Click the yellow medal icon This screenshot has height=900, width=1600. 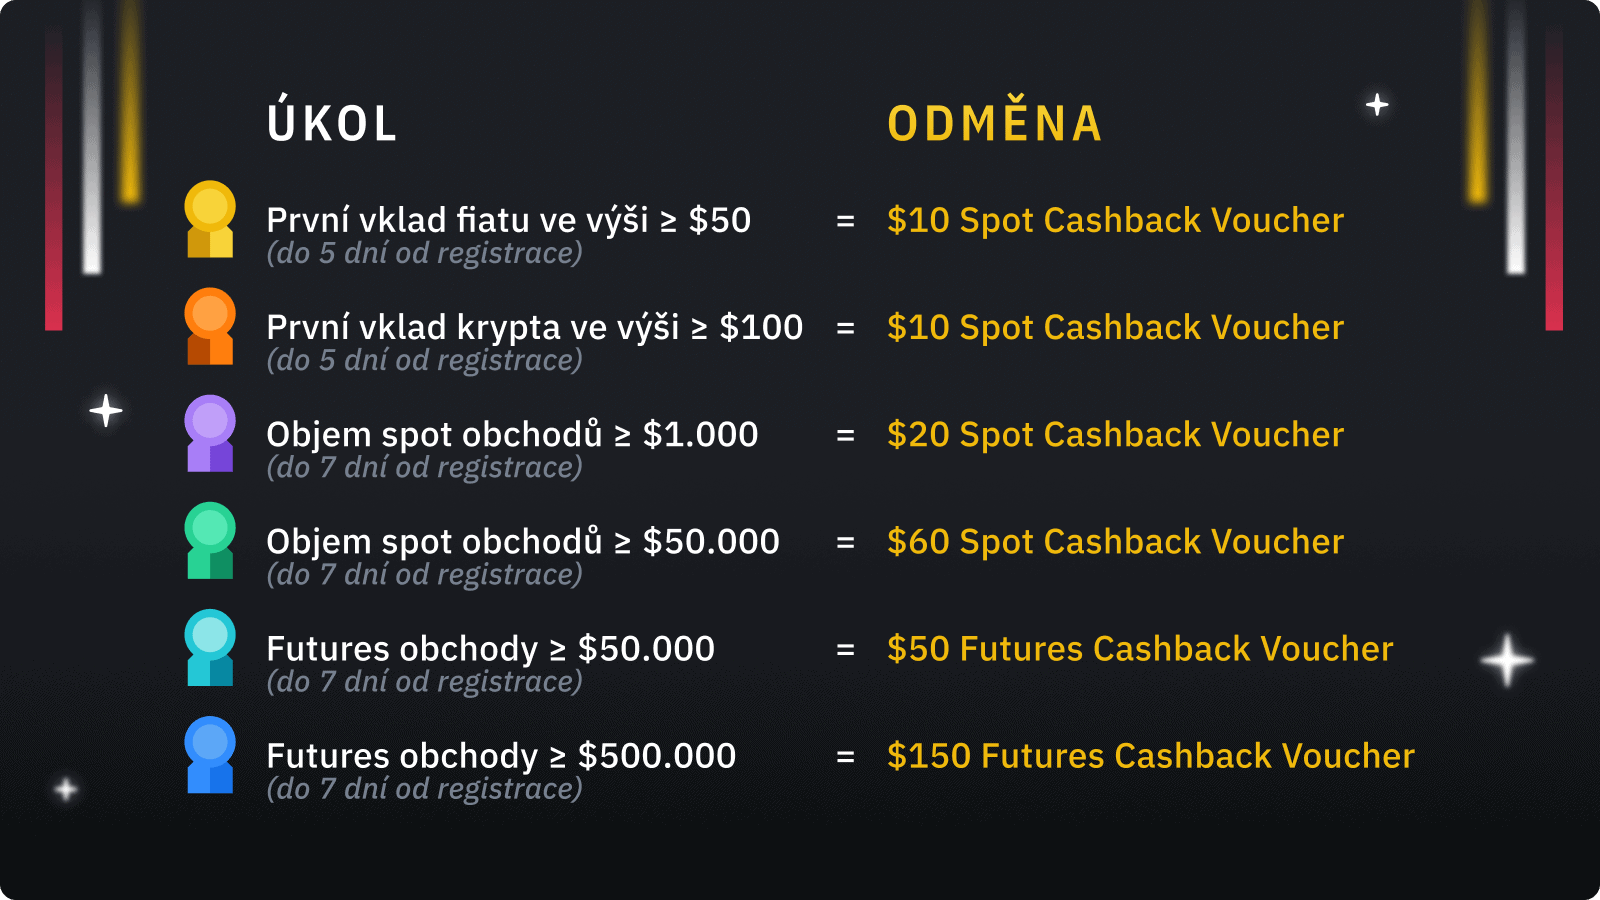point(210,219)
